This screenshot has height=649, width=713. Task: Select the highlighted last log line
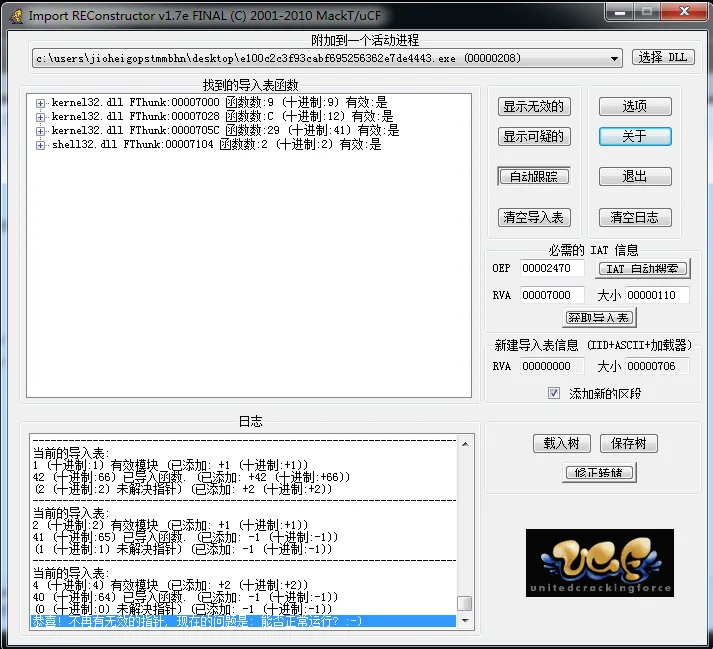coord(240,621)
